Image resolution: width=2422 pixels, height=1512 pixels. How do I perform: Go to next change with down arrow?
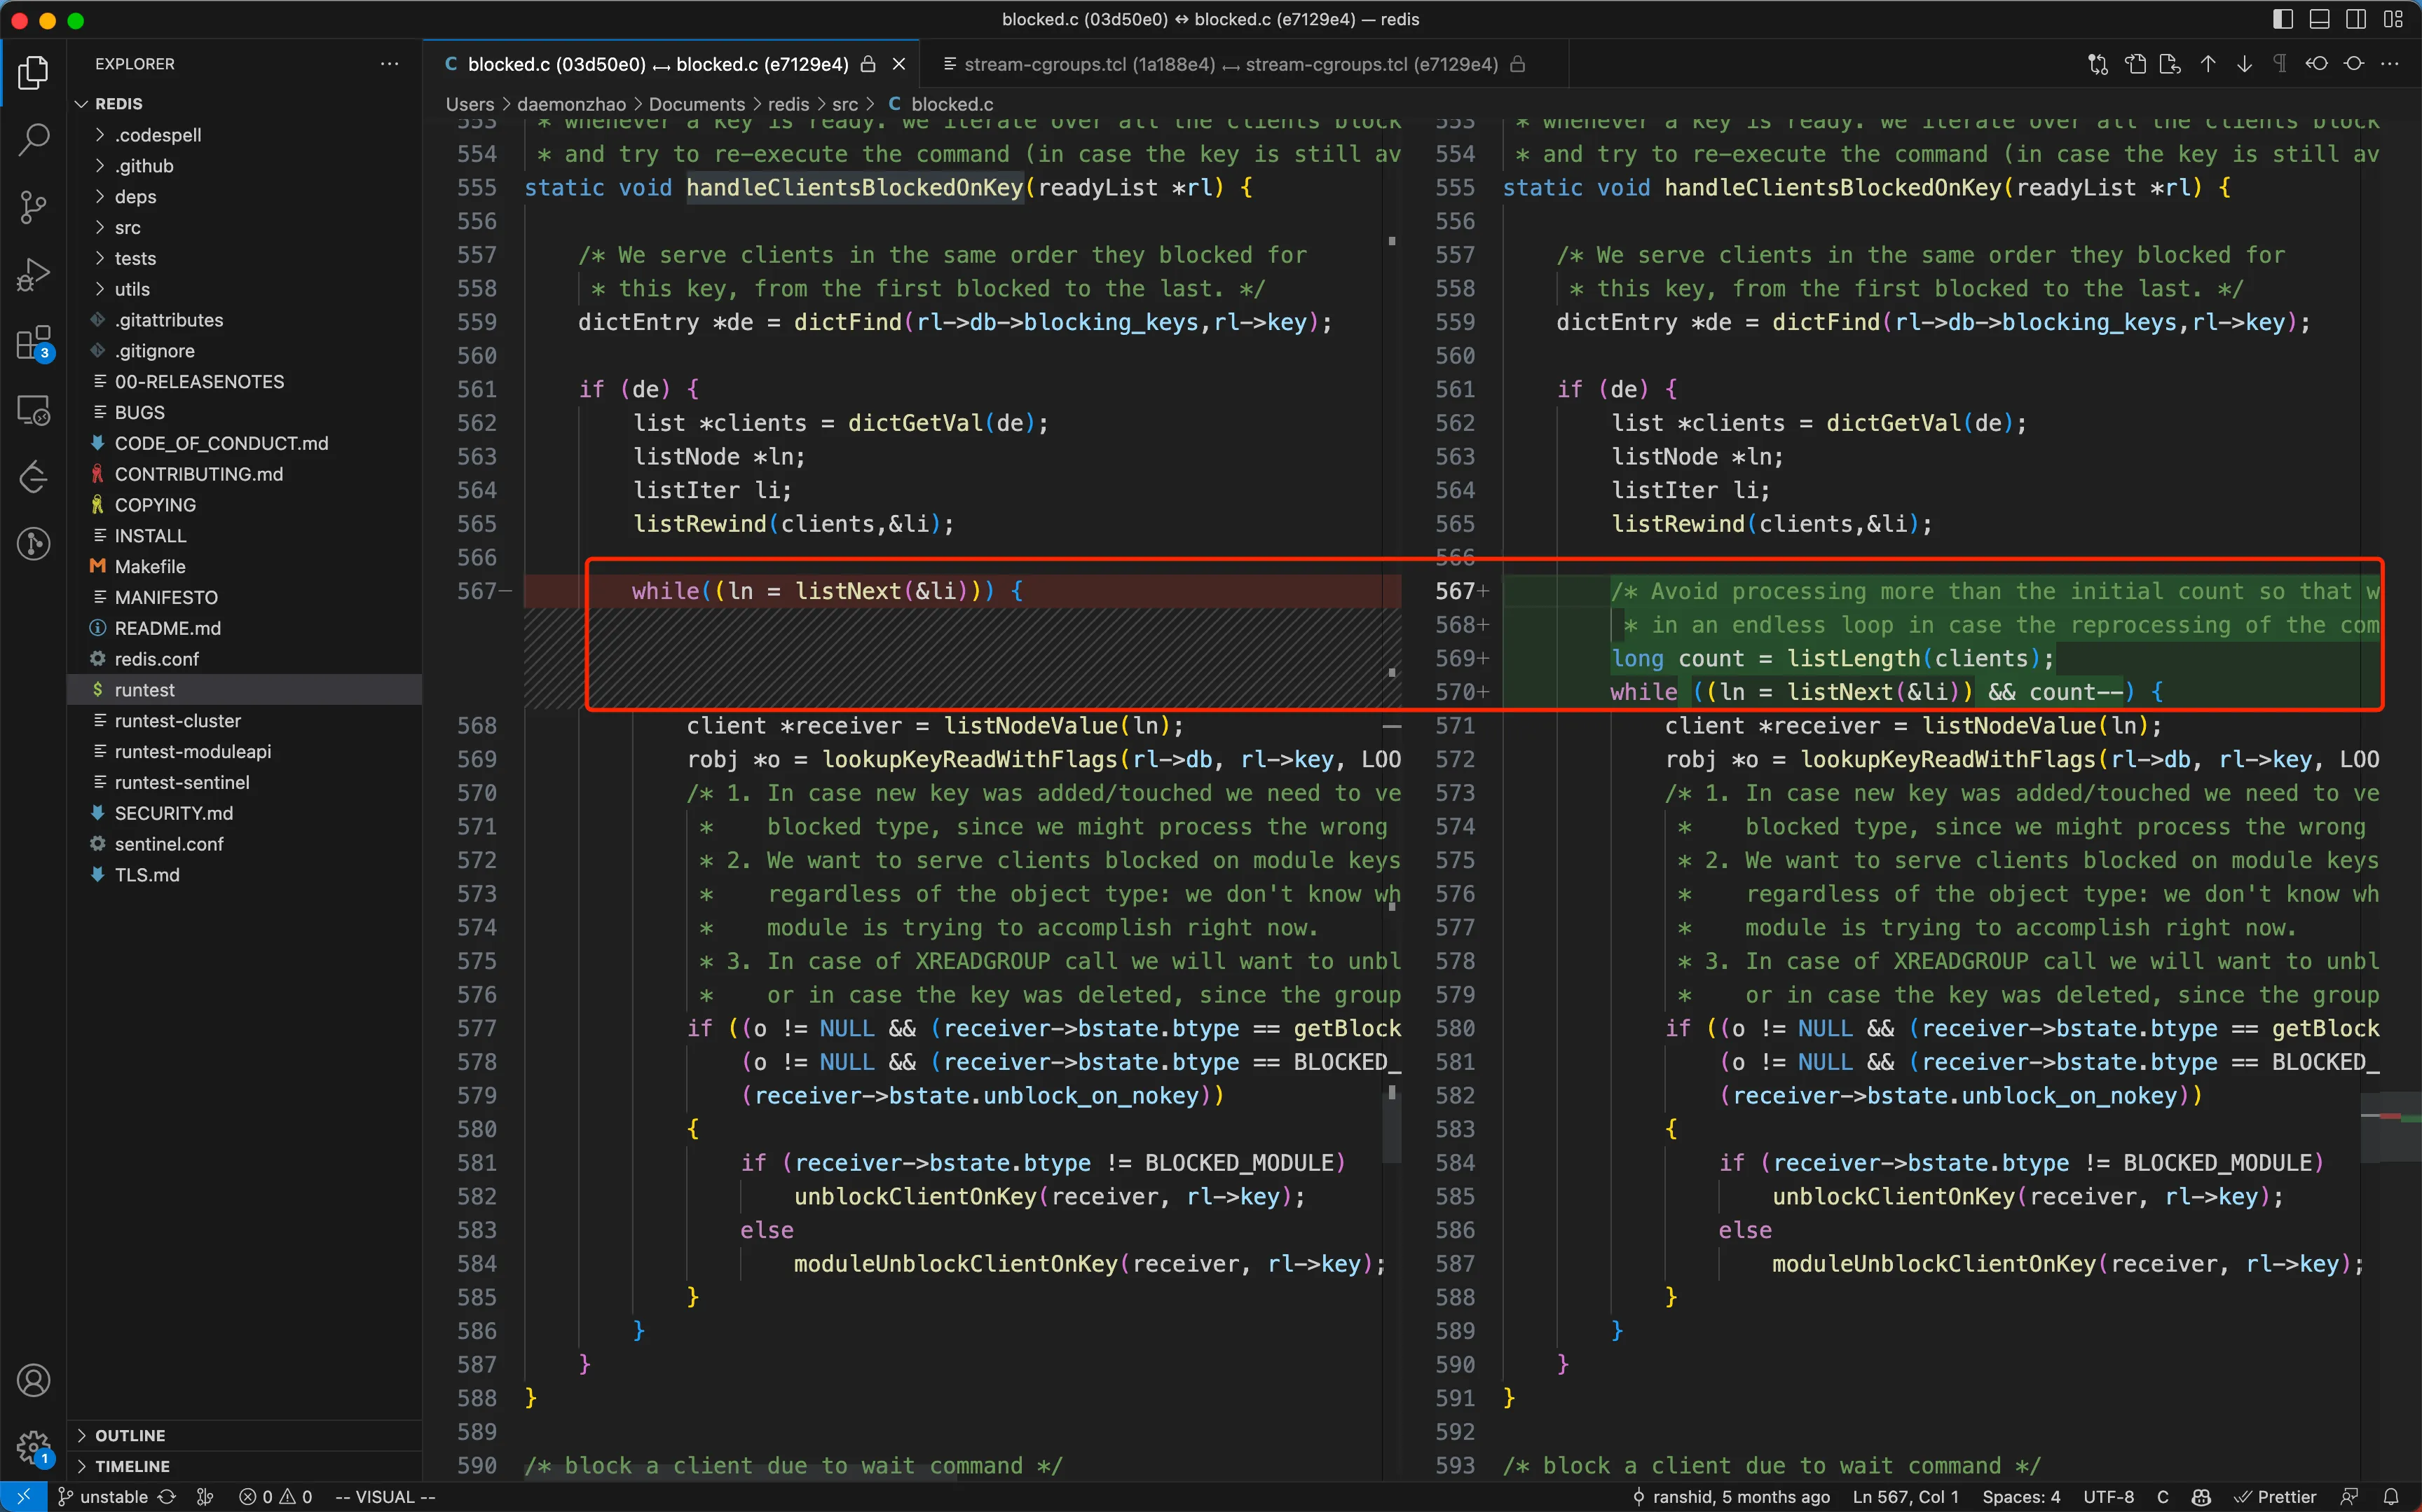[x=2244, y=64]
